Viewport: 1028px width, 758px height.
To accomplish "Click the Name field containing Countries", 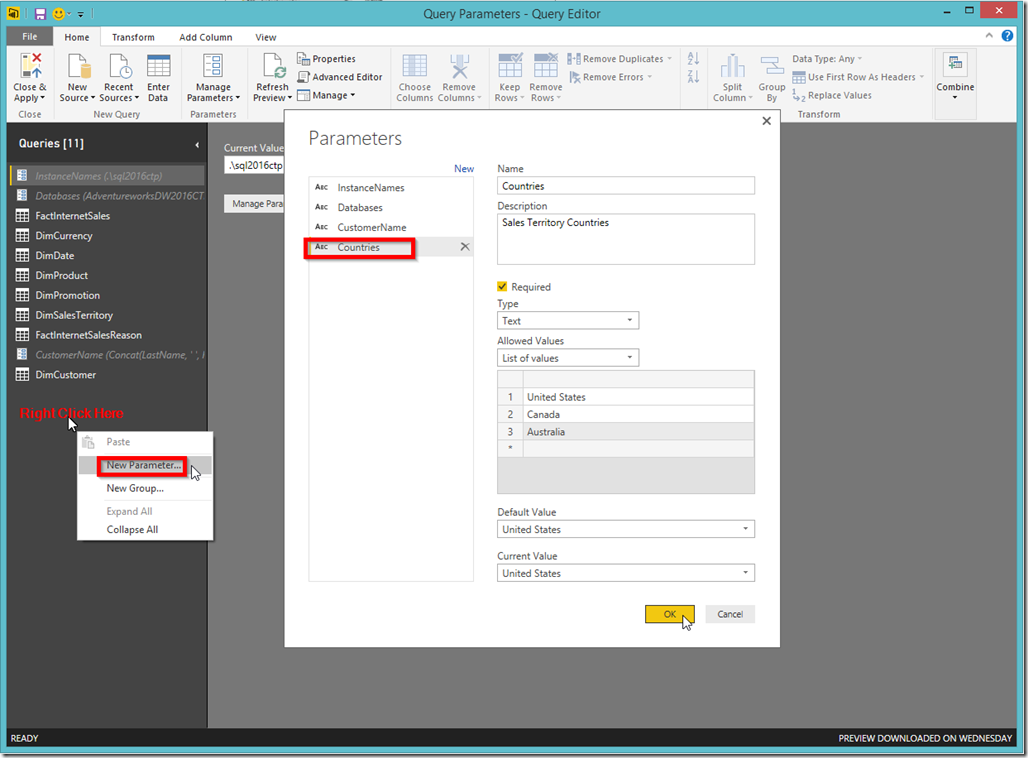I will click(x=625, y=186).
